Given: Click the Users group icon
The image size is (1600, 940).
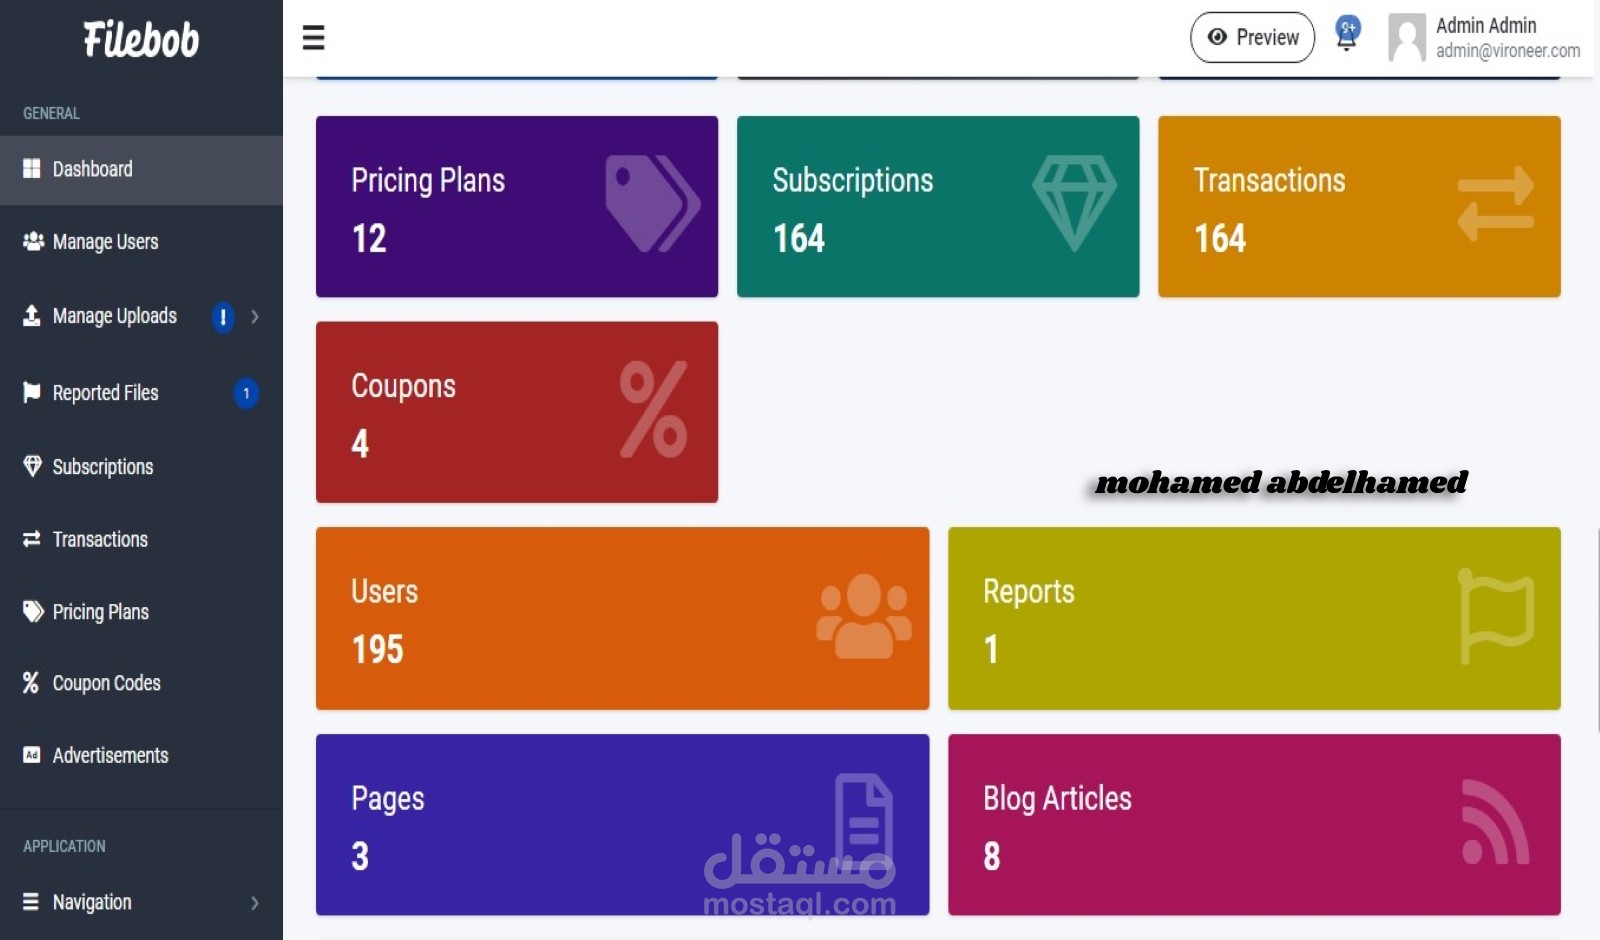Looking at the screenshot, I should (864, 616).
